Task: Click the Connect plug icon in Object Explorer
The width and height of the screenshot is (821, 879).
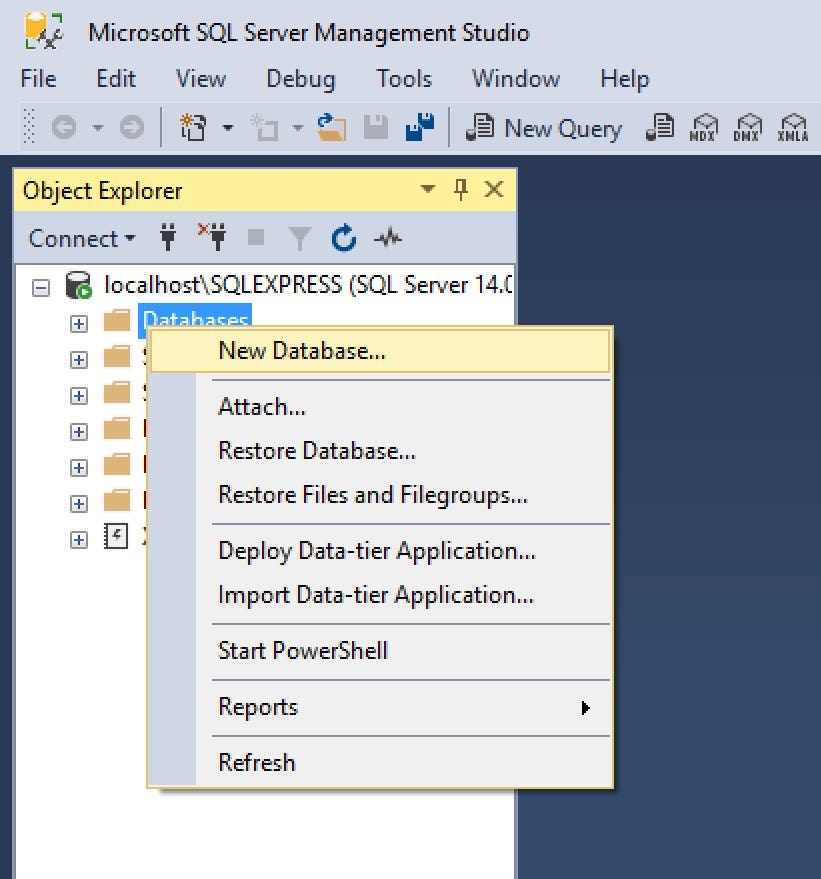Action: click(167, 238)
